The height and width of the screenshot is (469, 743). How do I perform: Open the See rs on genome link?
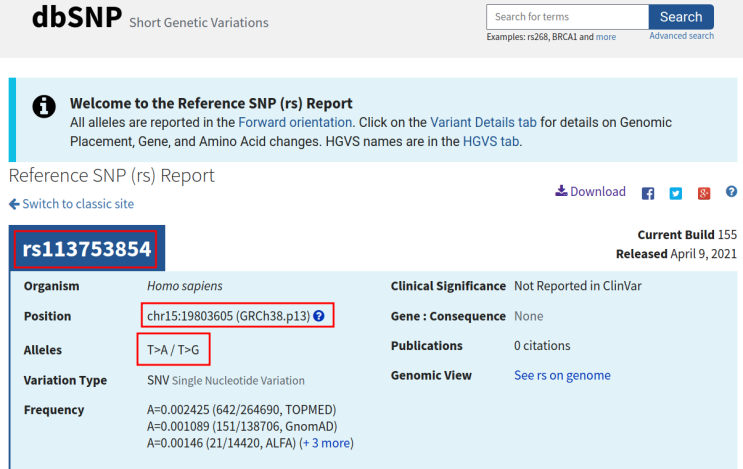[562, 376]
